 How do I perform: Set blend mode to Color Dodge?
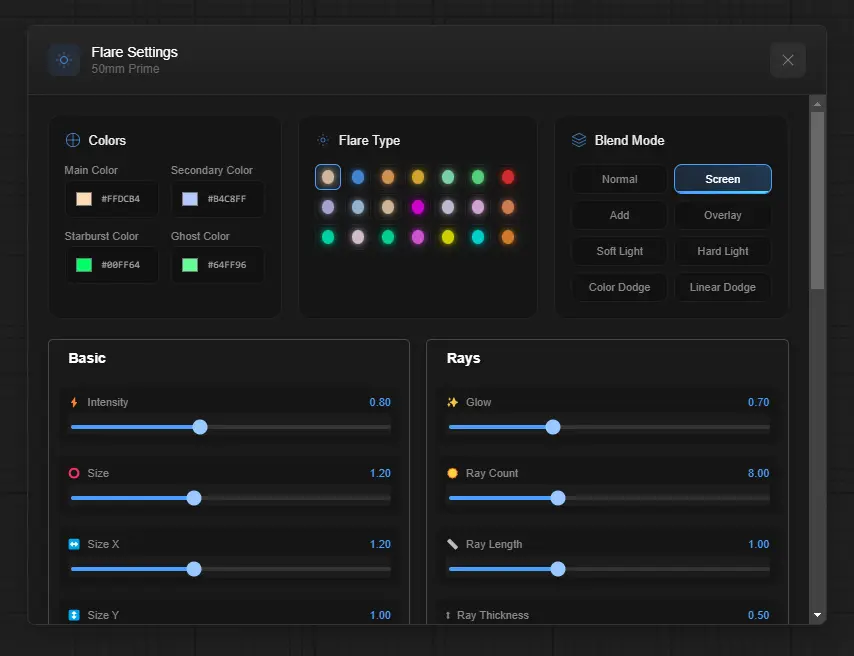pyautogui.click(x=619, y=288)
